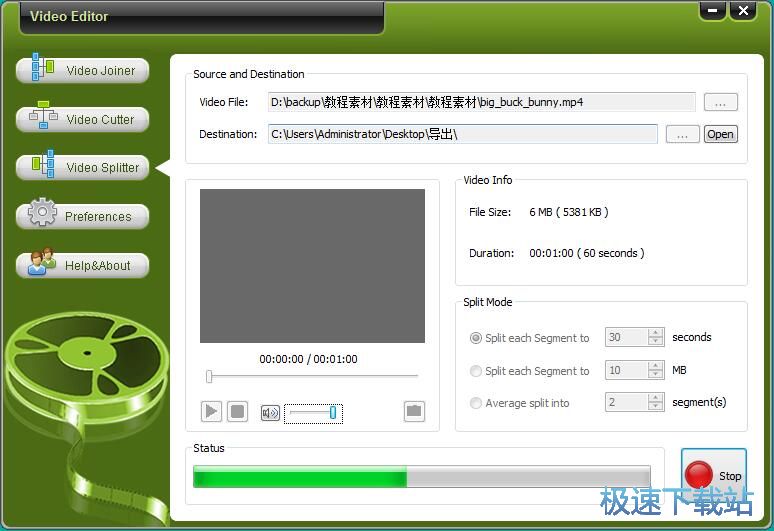Stop the splitting process
This screenshot has width=774, height=531.
click(x=714, y=475)
